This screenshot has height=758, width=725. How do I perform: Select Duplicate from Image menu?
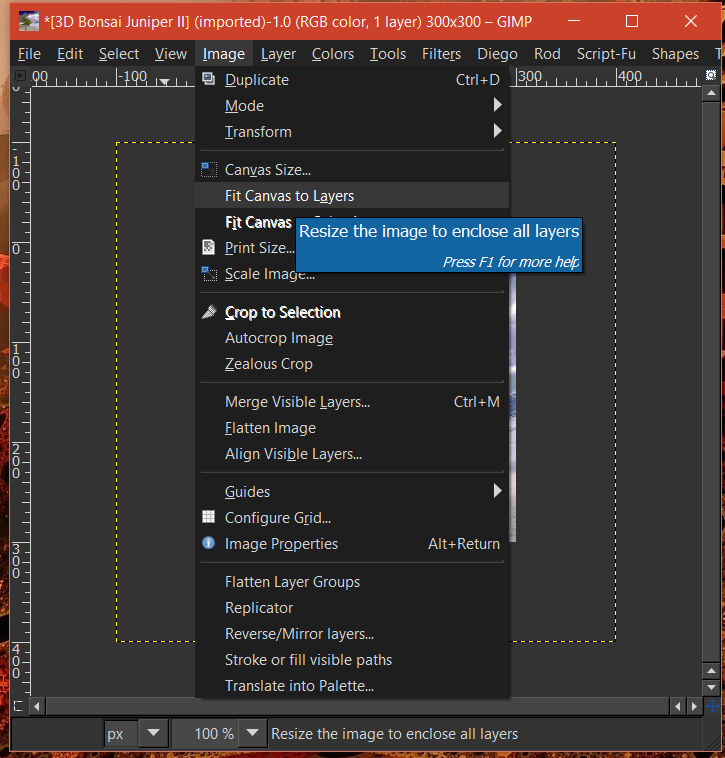[352, 79]
